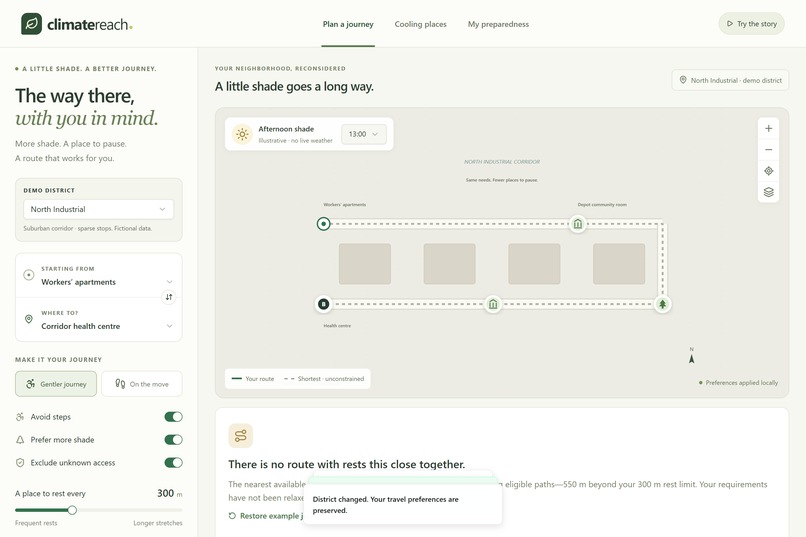Switch to the My preparedness tab
This screenshot has height=537, width=806.
pyautogui.click(x=498, y=24)
